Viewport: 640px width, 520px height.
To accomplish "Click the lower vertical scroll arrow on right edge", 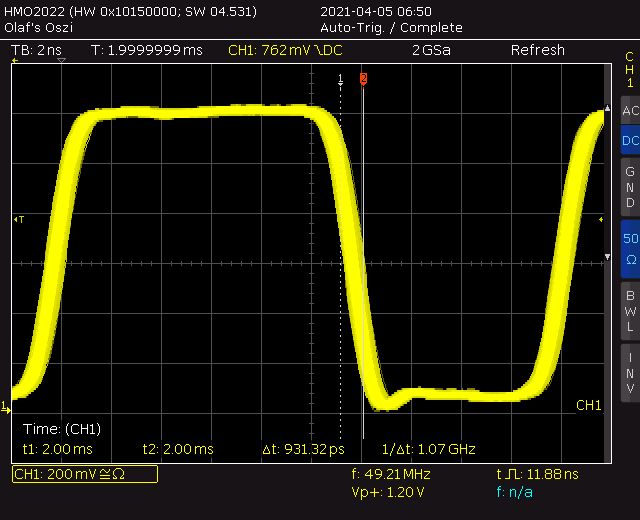I will 607,257.
